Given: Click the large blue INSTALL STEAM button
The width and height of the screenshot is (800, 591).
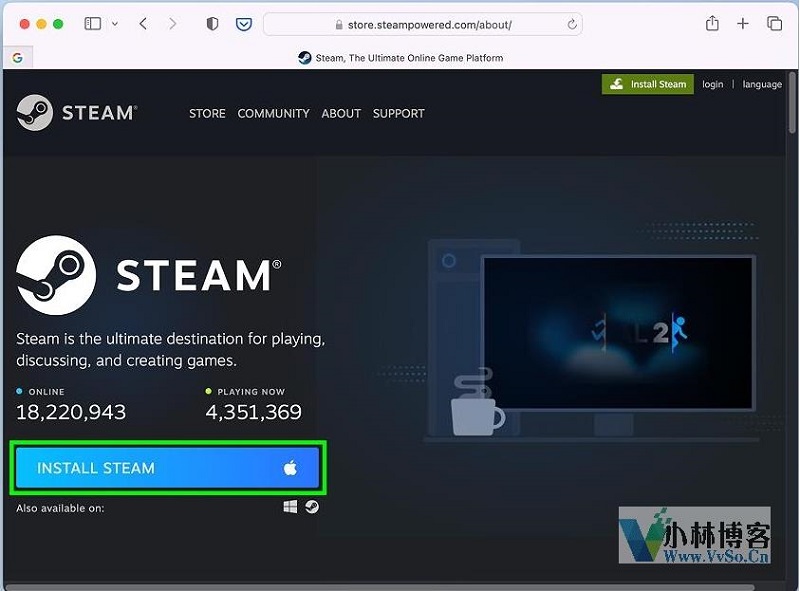Looking at the screenshot, I should [x=168, y=468].
